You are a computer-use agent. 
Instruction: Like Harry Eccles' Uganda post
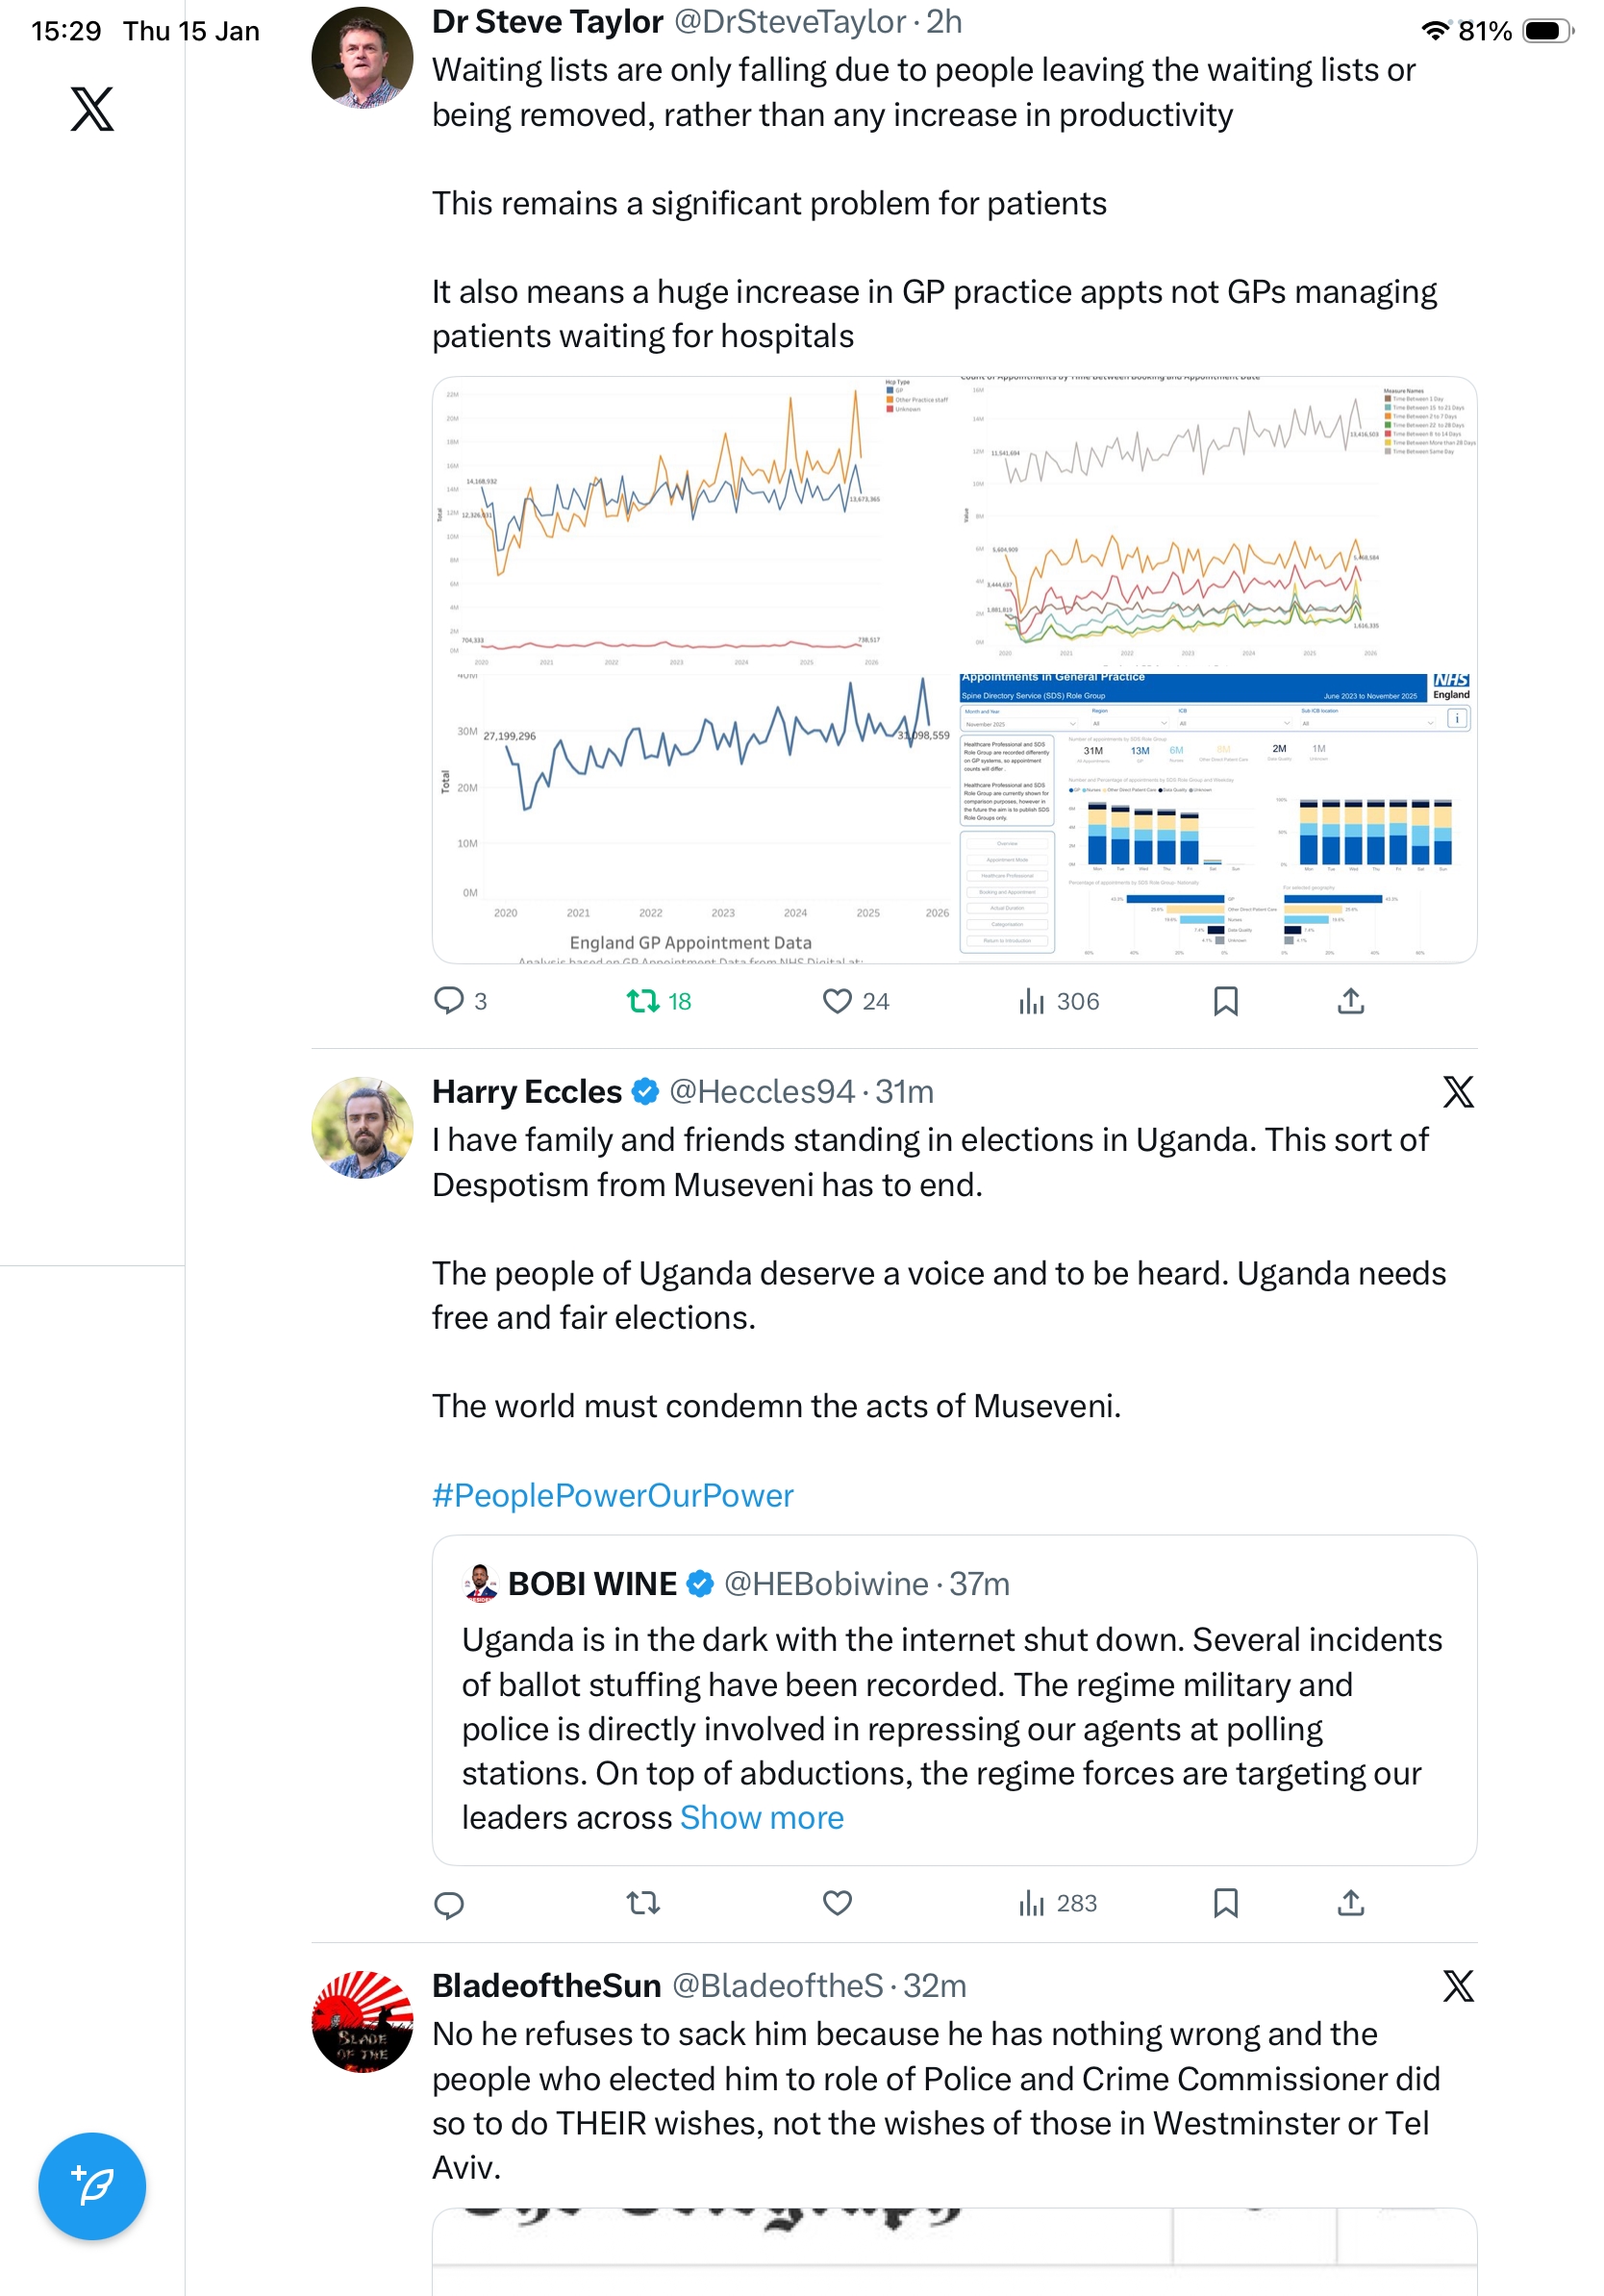pos(837,1902)
